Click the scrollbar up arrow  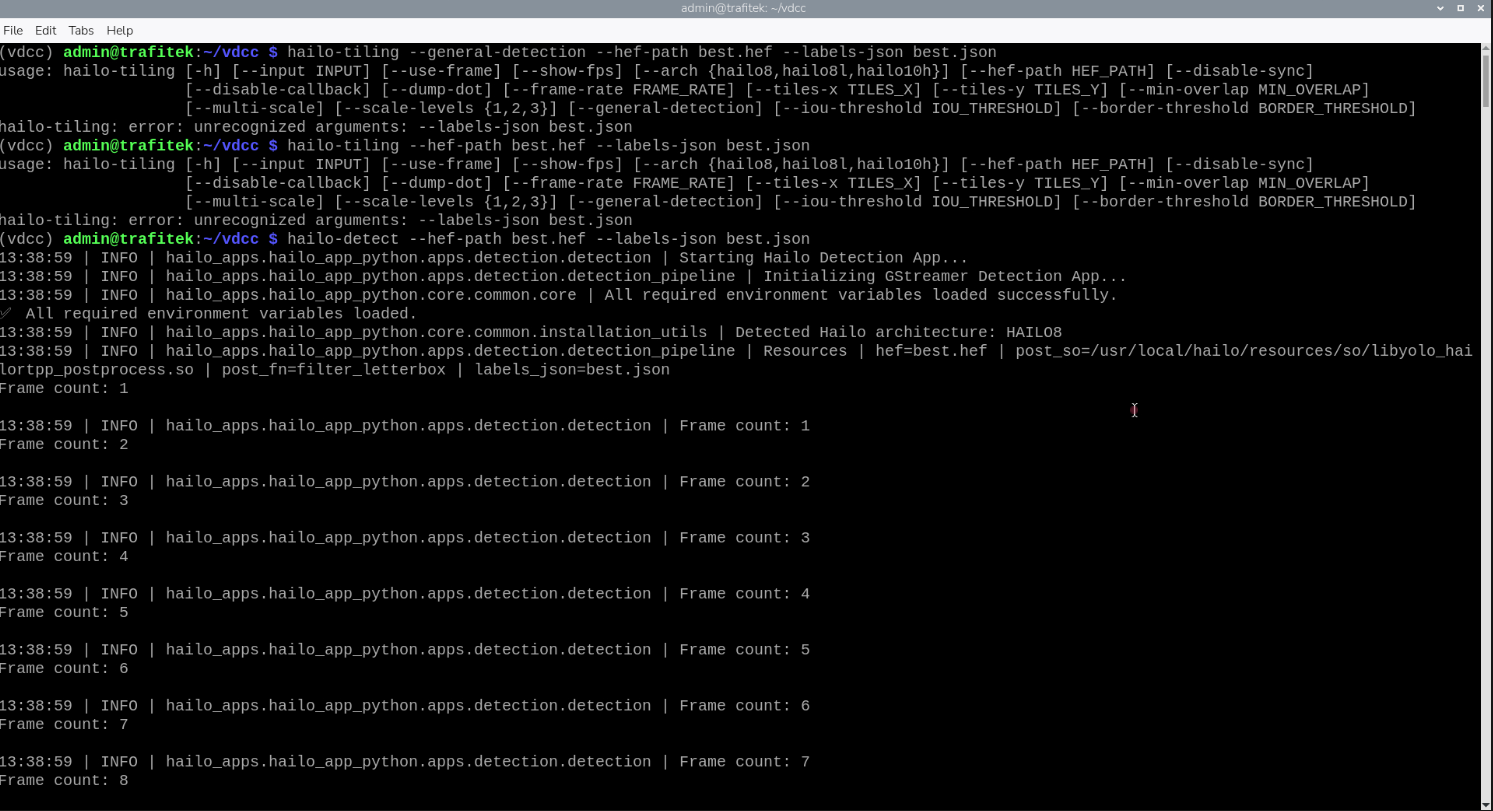pos(1486,48)
